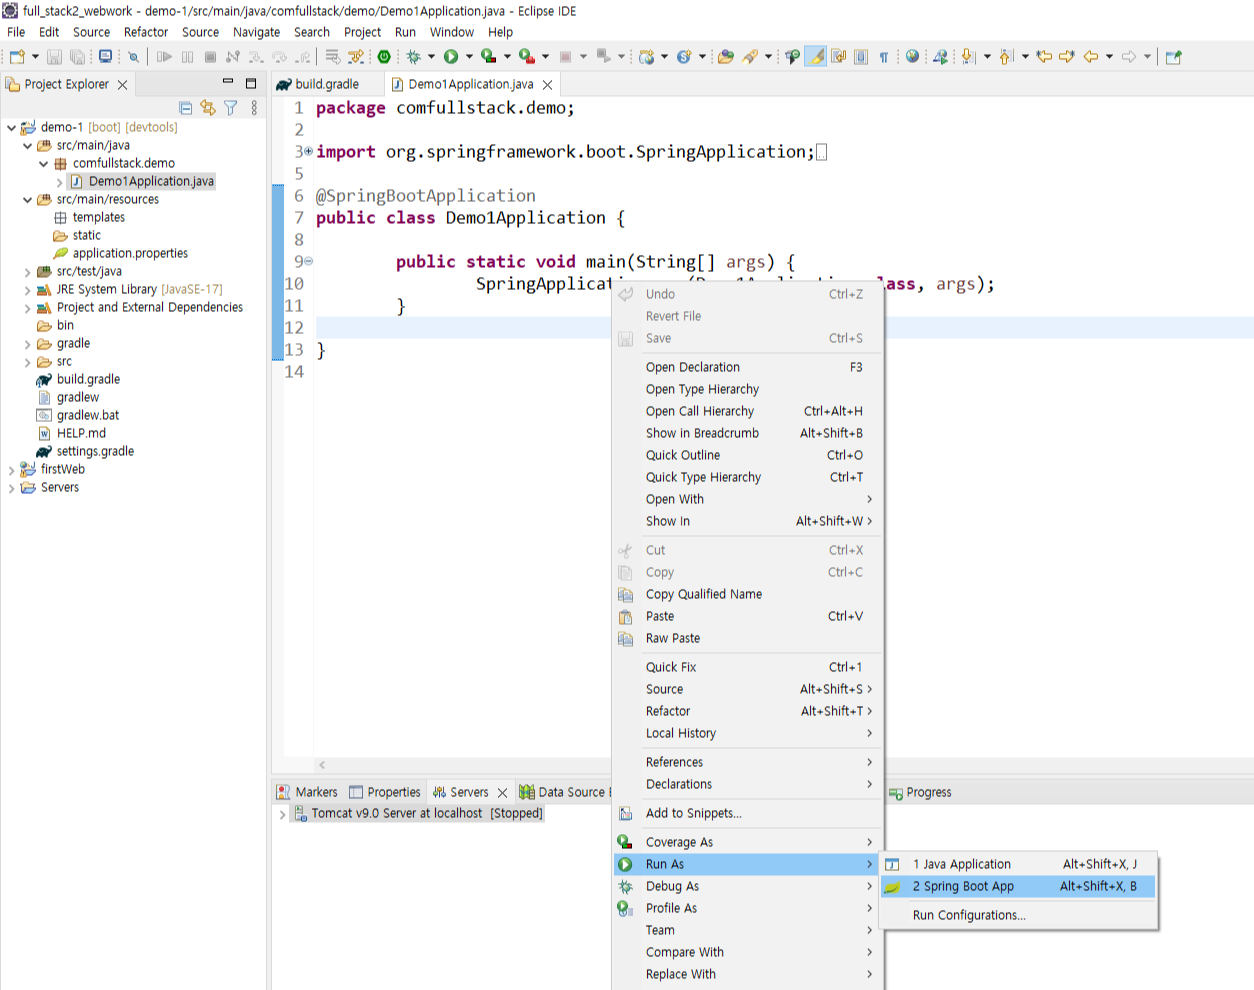Toggle Mark Occurrences highlighter button
This screenshot has width=1254, height=990.
point(816,57)
